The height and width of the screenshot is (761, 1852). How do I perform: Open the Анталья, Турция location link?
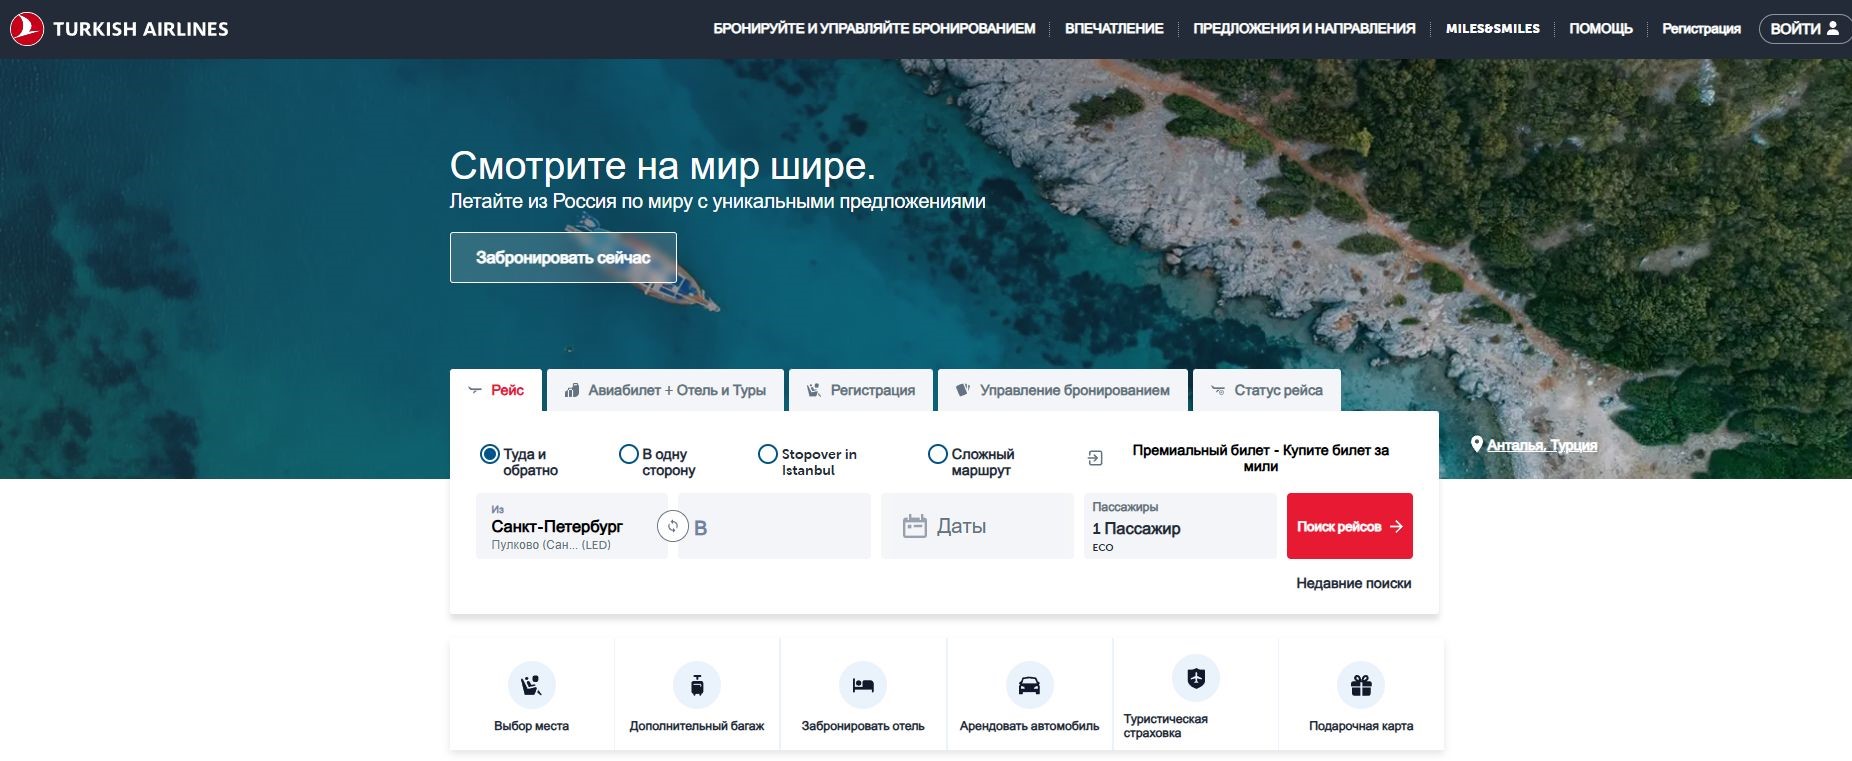pos(1542,445)
